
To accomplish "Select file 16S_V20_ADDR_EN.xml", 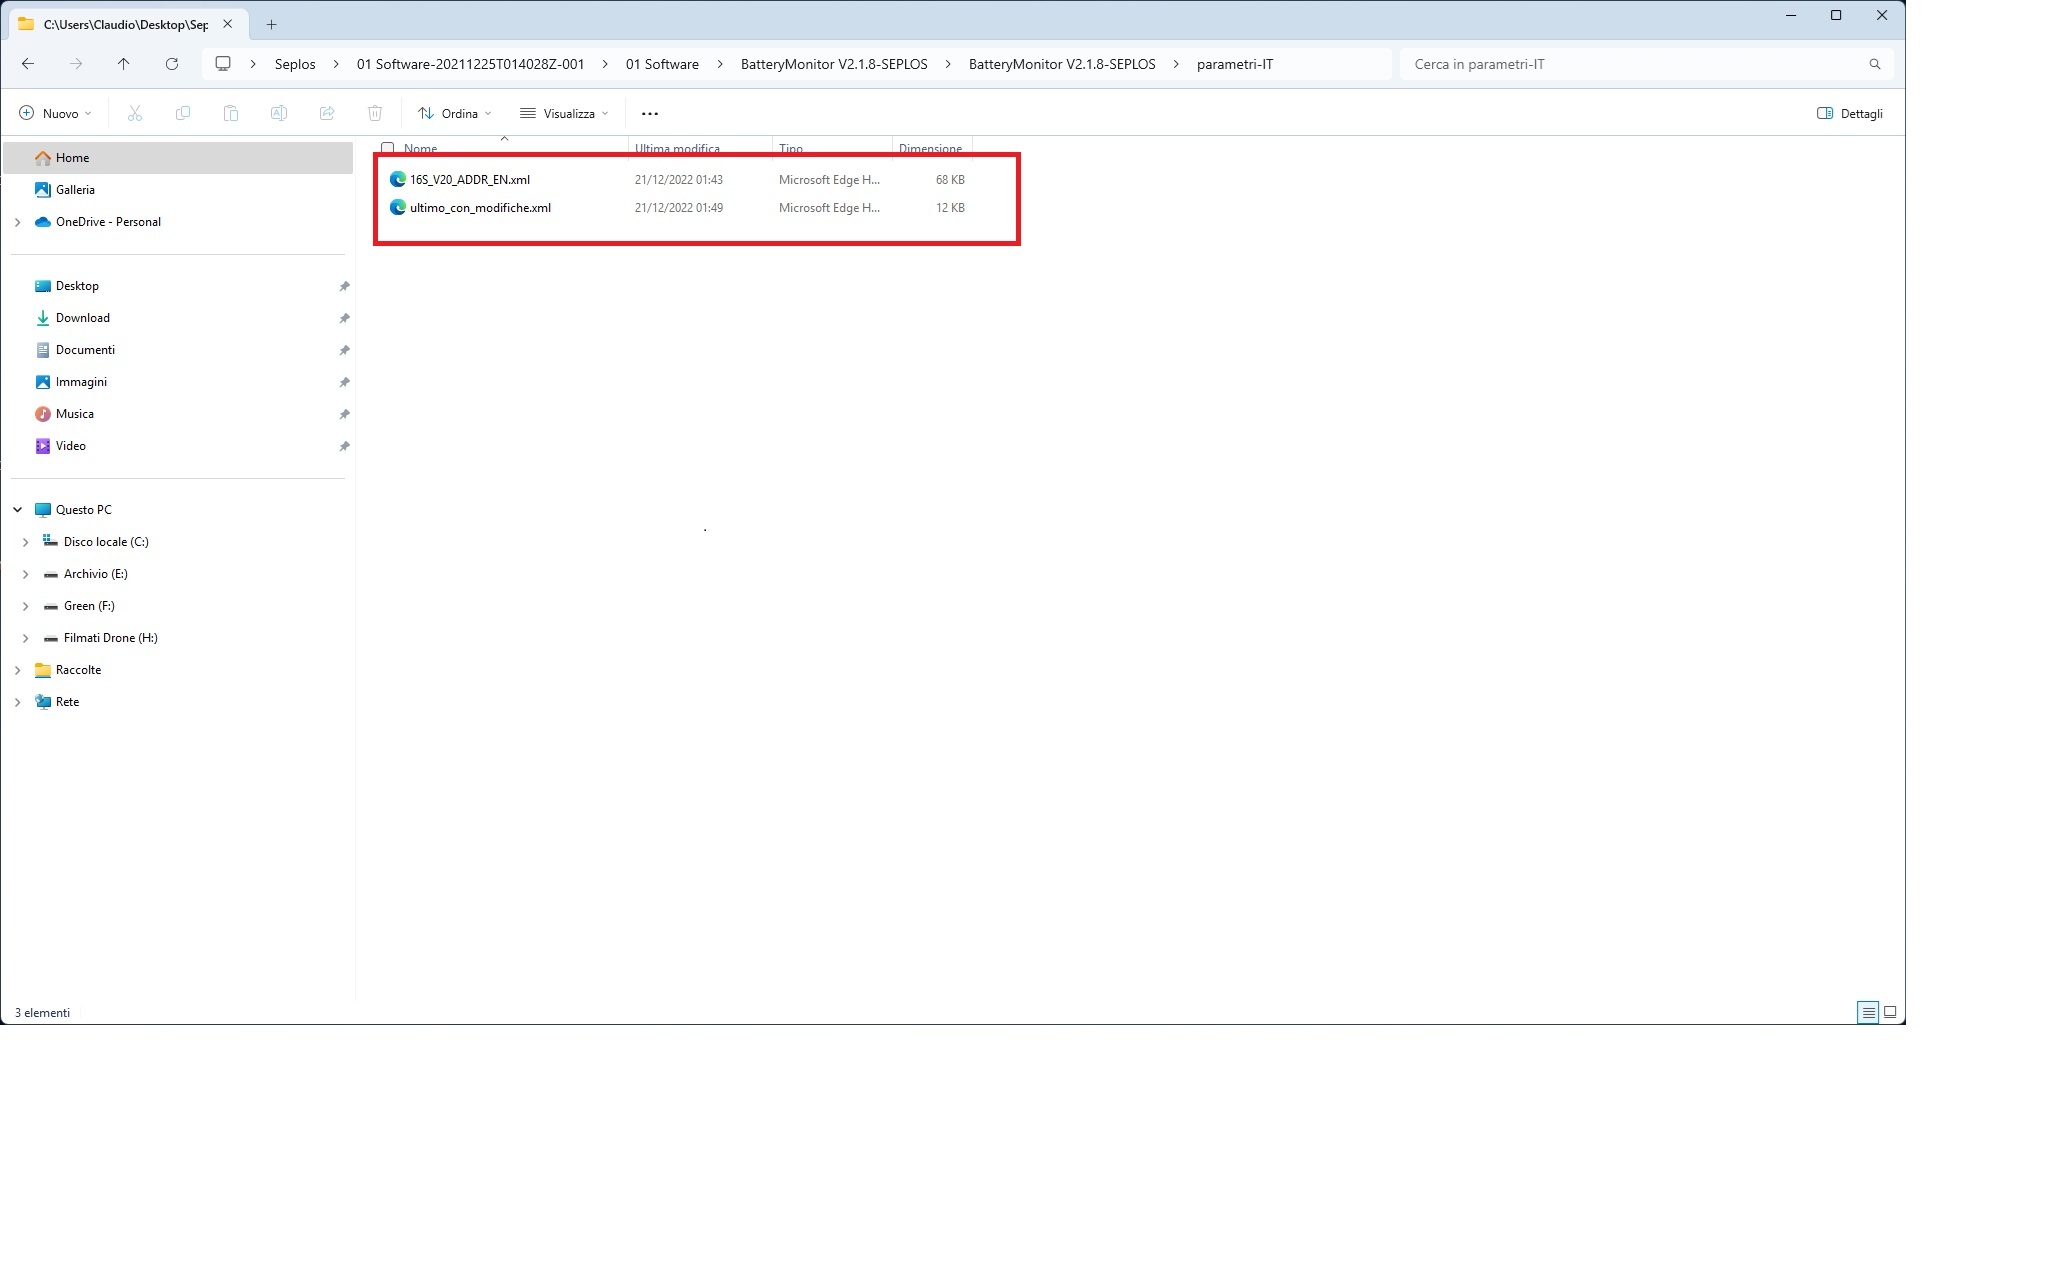I will click(470, 180).
